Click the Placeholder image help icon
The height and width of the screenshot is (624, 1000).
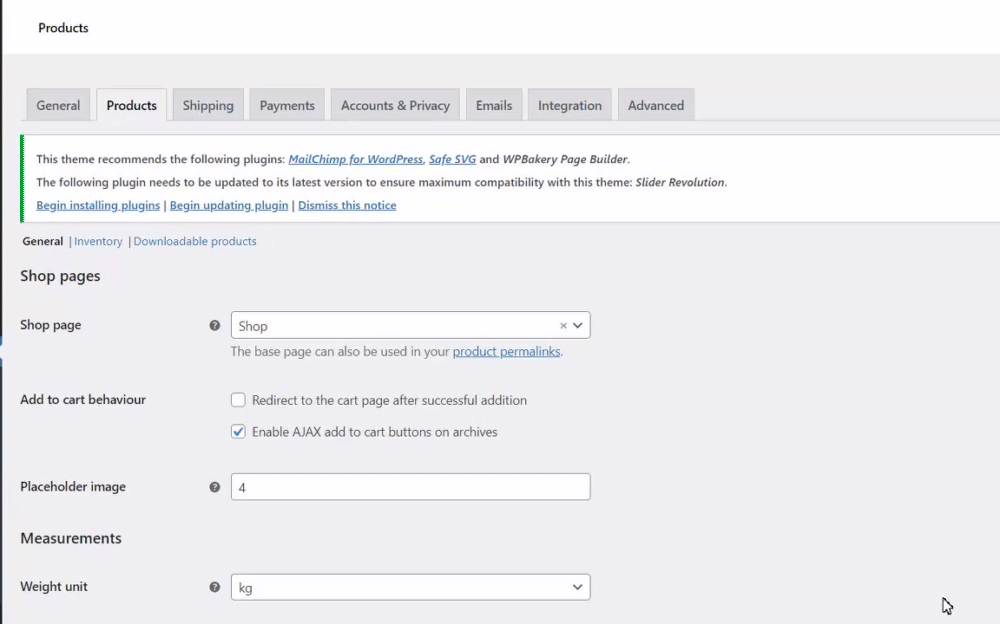point(214,487)
